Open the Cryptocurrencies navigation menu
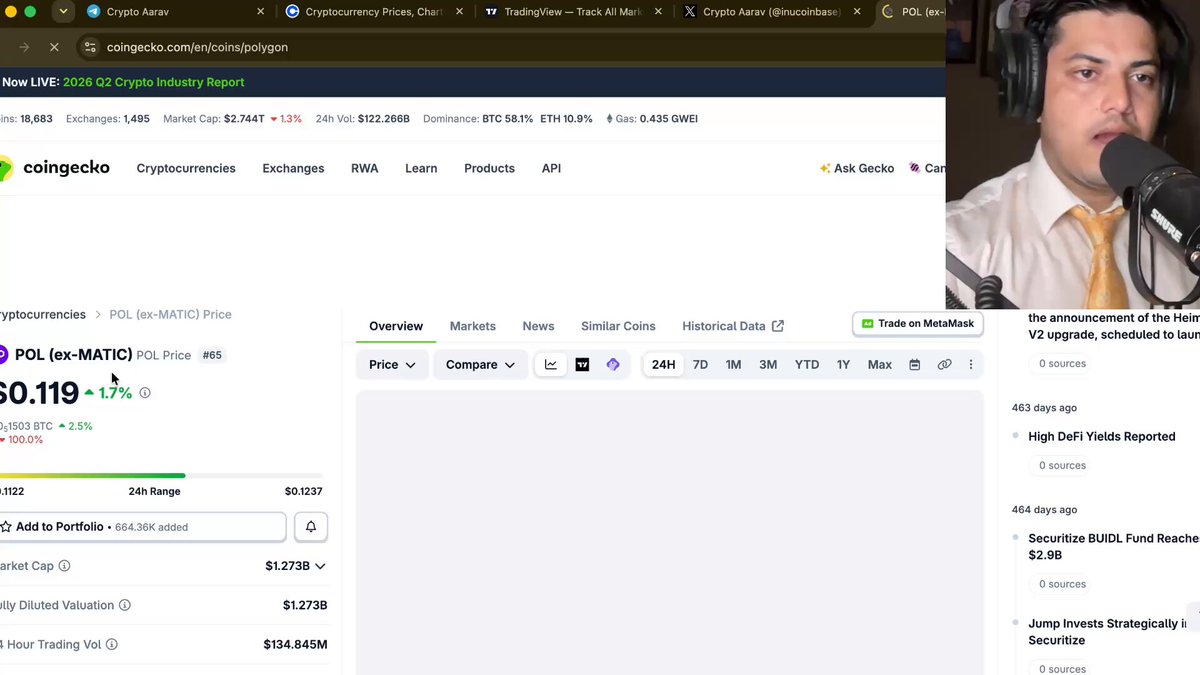1200x675 pixels. tap(186, 168)
